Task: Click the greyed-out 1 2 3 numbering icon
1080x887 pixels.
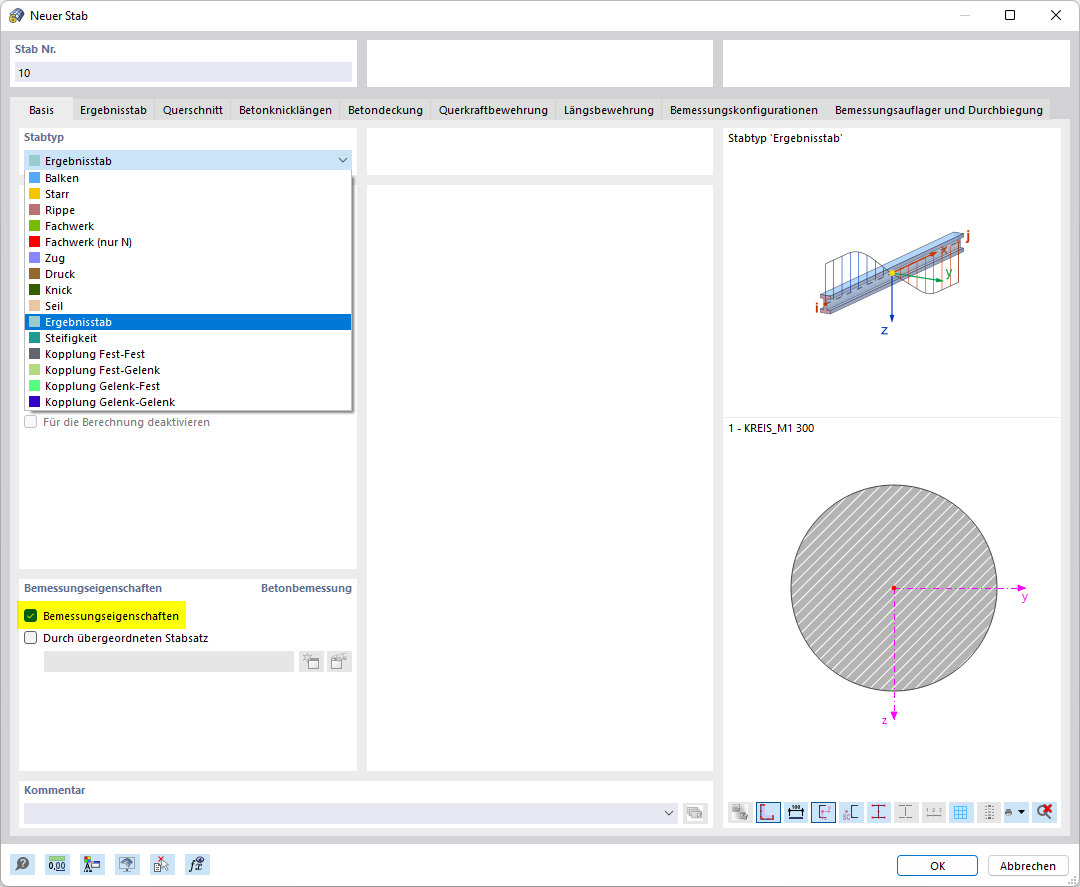Action: tap(933, 812)
